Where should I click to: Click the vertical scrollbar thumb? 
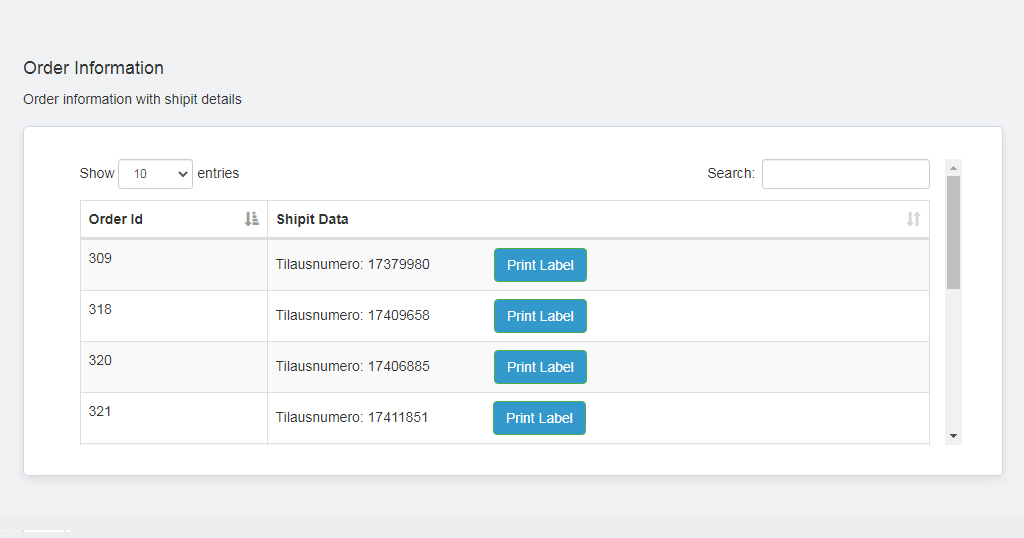(953, 232)
